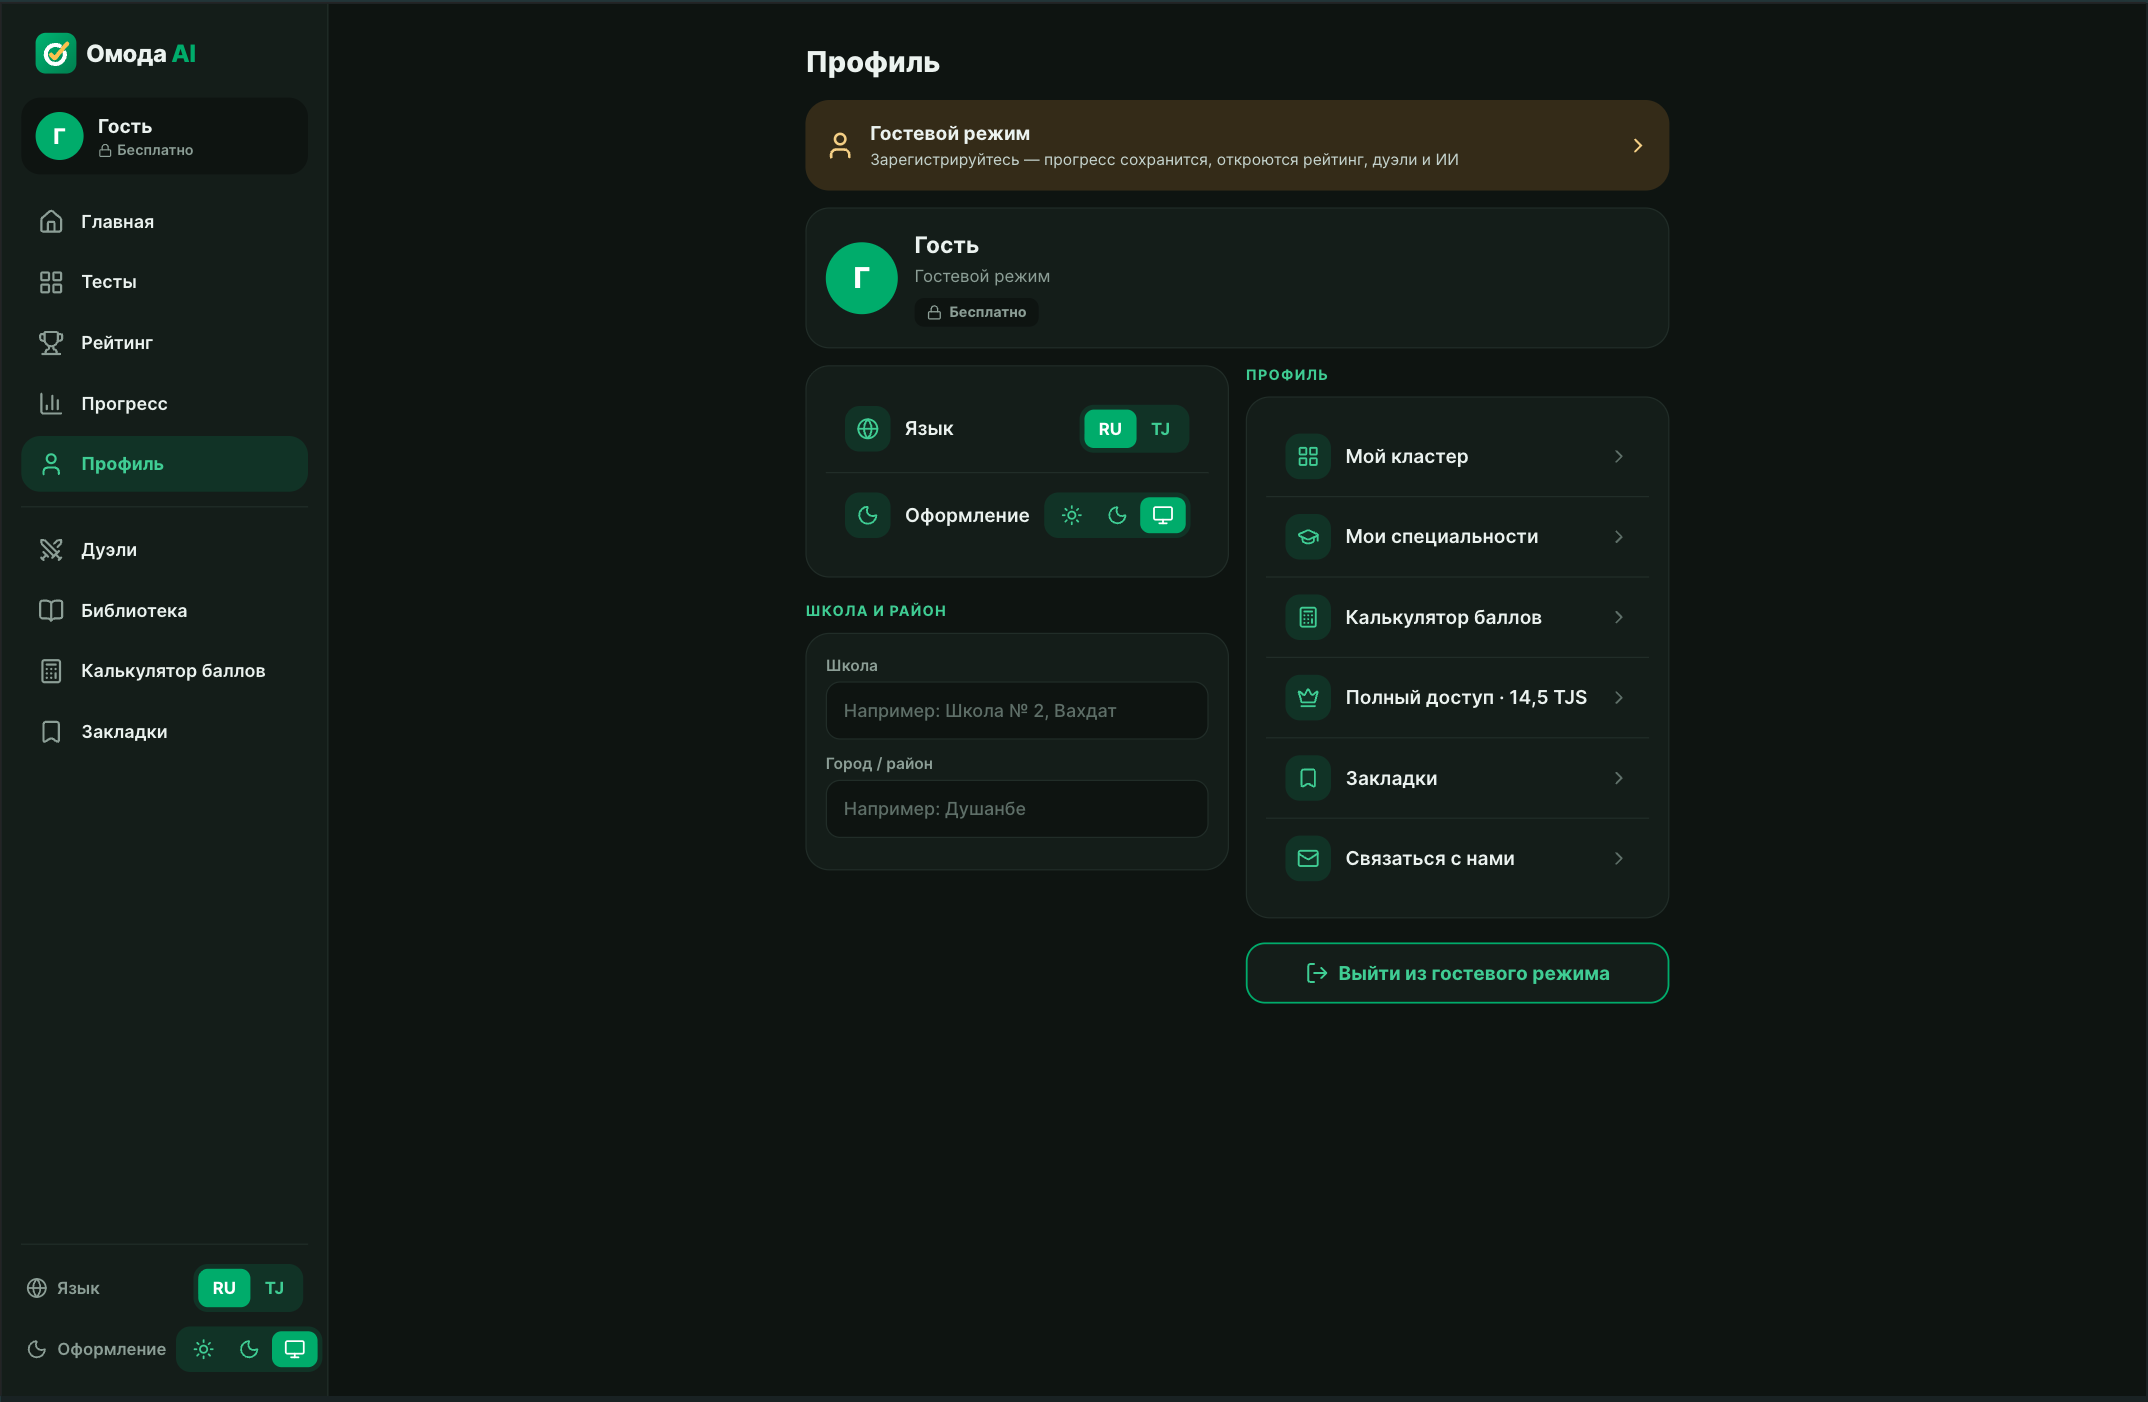Screen dimensions: 2148x1402
Task: Set light theme in the sidebar footer
Action: tap(204, 1349)
